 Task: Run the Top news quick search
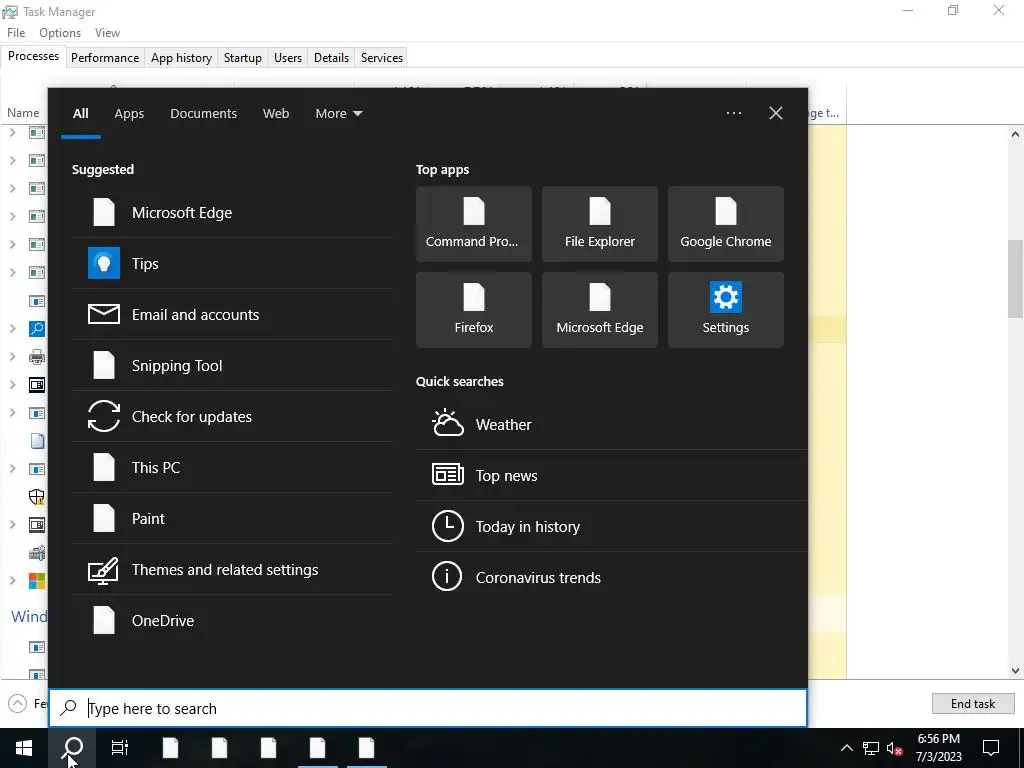point(611,475)
